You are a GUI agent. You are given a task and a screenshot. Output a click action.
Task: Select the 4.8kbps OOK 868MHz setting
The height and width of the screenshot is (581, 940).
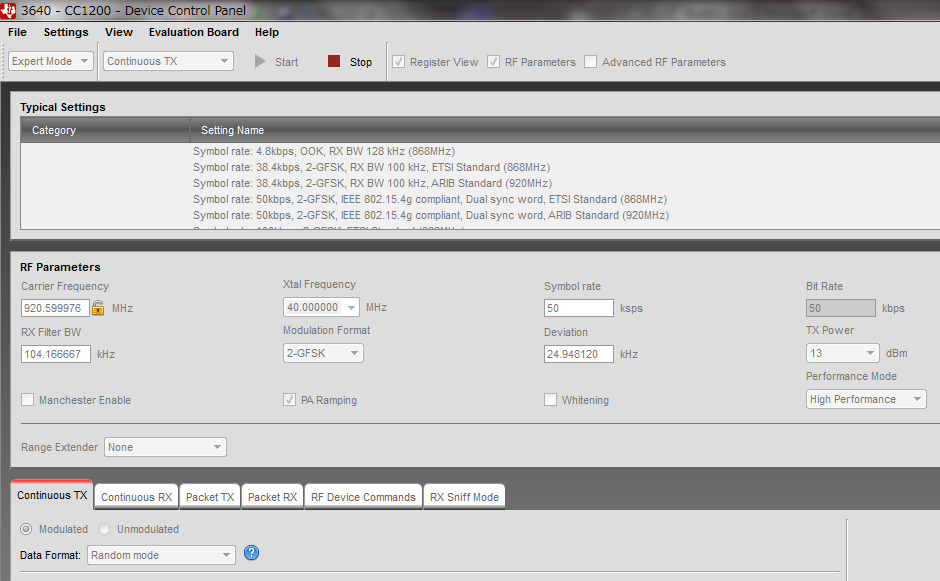click(324, 151)
